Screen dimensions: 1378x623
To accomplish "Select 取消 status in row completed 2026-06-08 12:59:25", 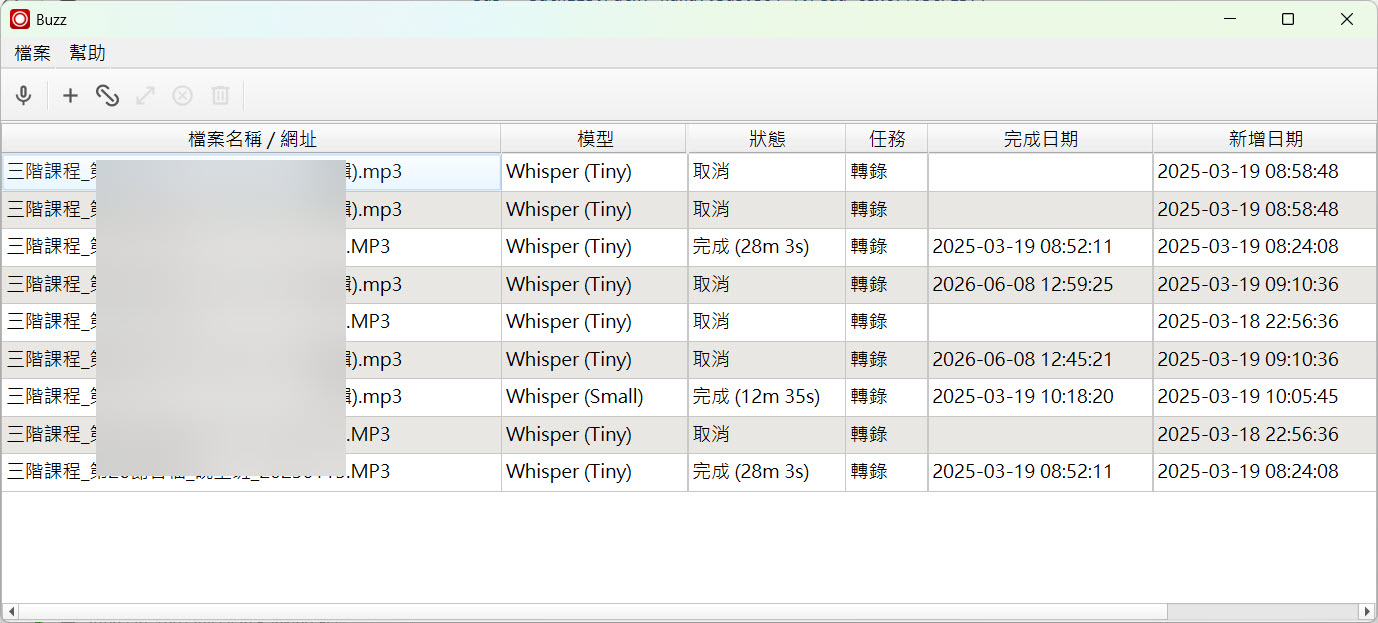I will (767, 285).
